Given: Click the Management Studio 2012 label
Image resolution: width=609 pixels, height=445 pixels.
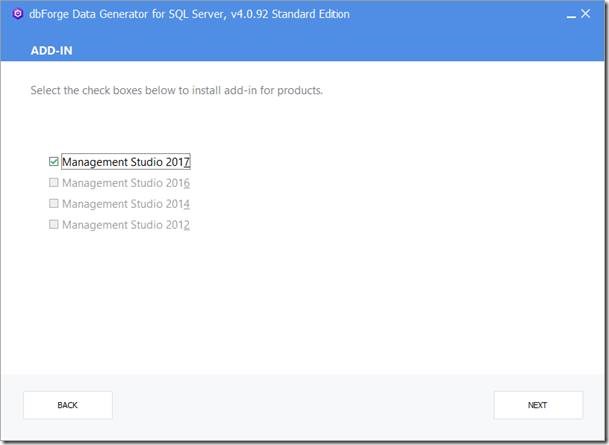Looking at the screenshot, I should (126, 225).
